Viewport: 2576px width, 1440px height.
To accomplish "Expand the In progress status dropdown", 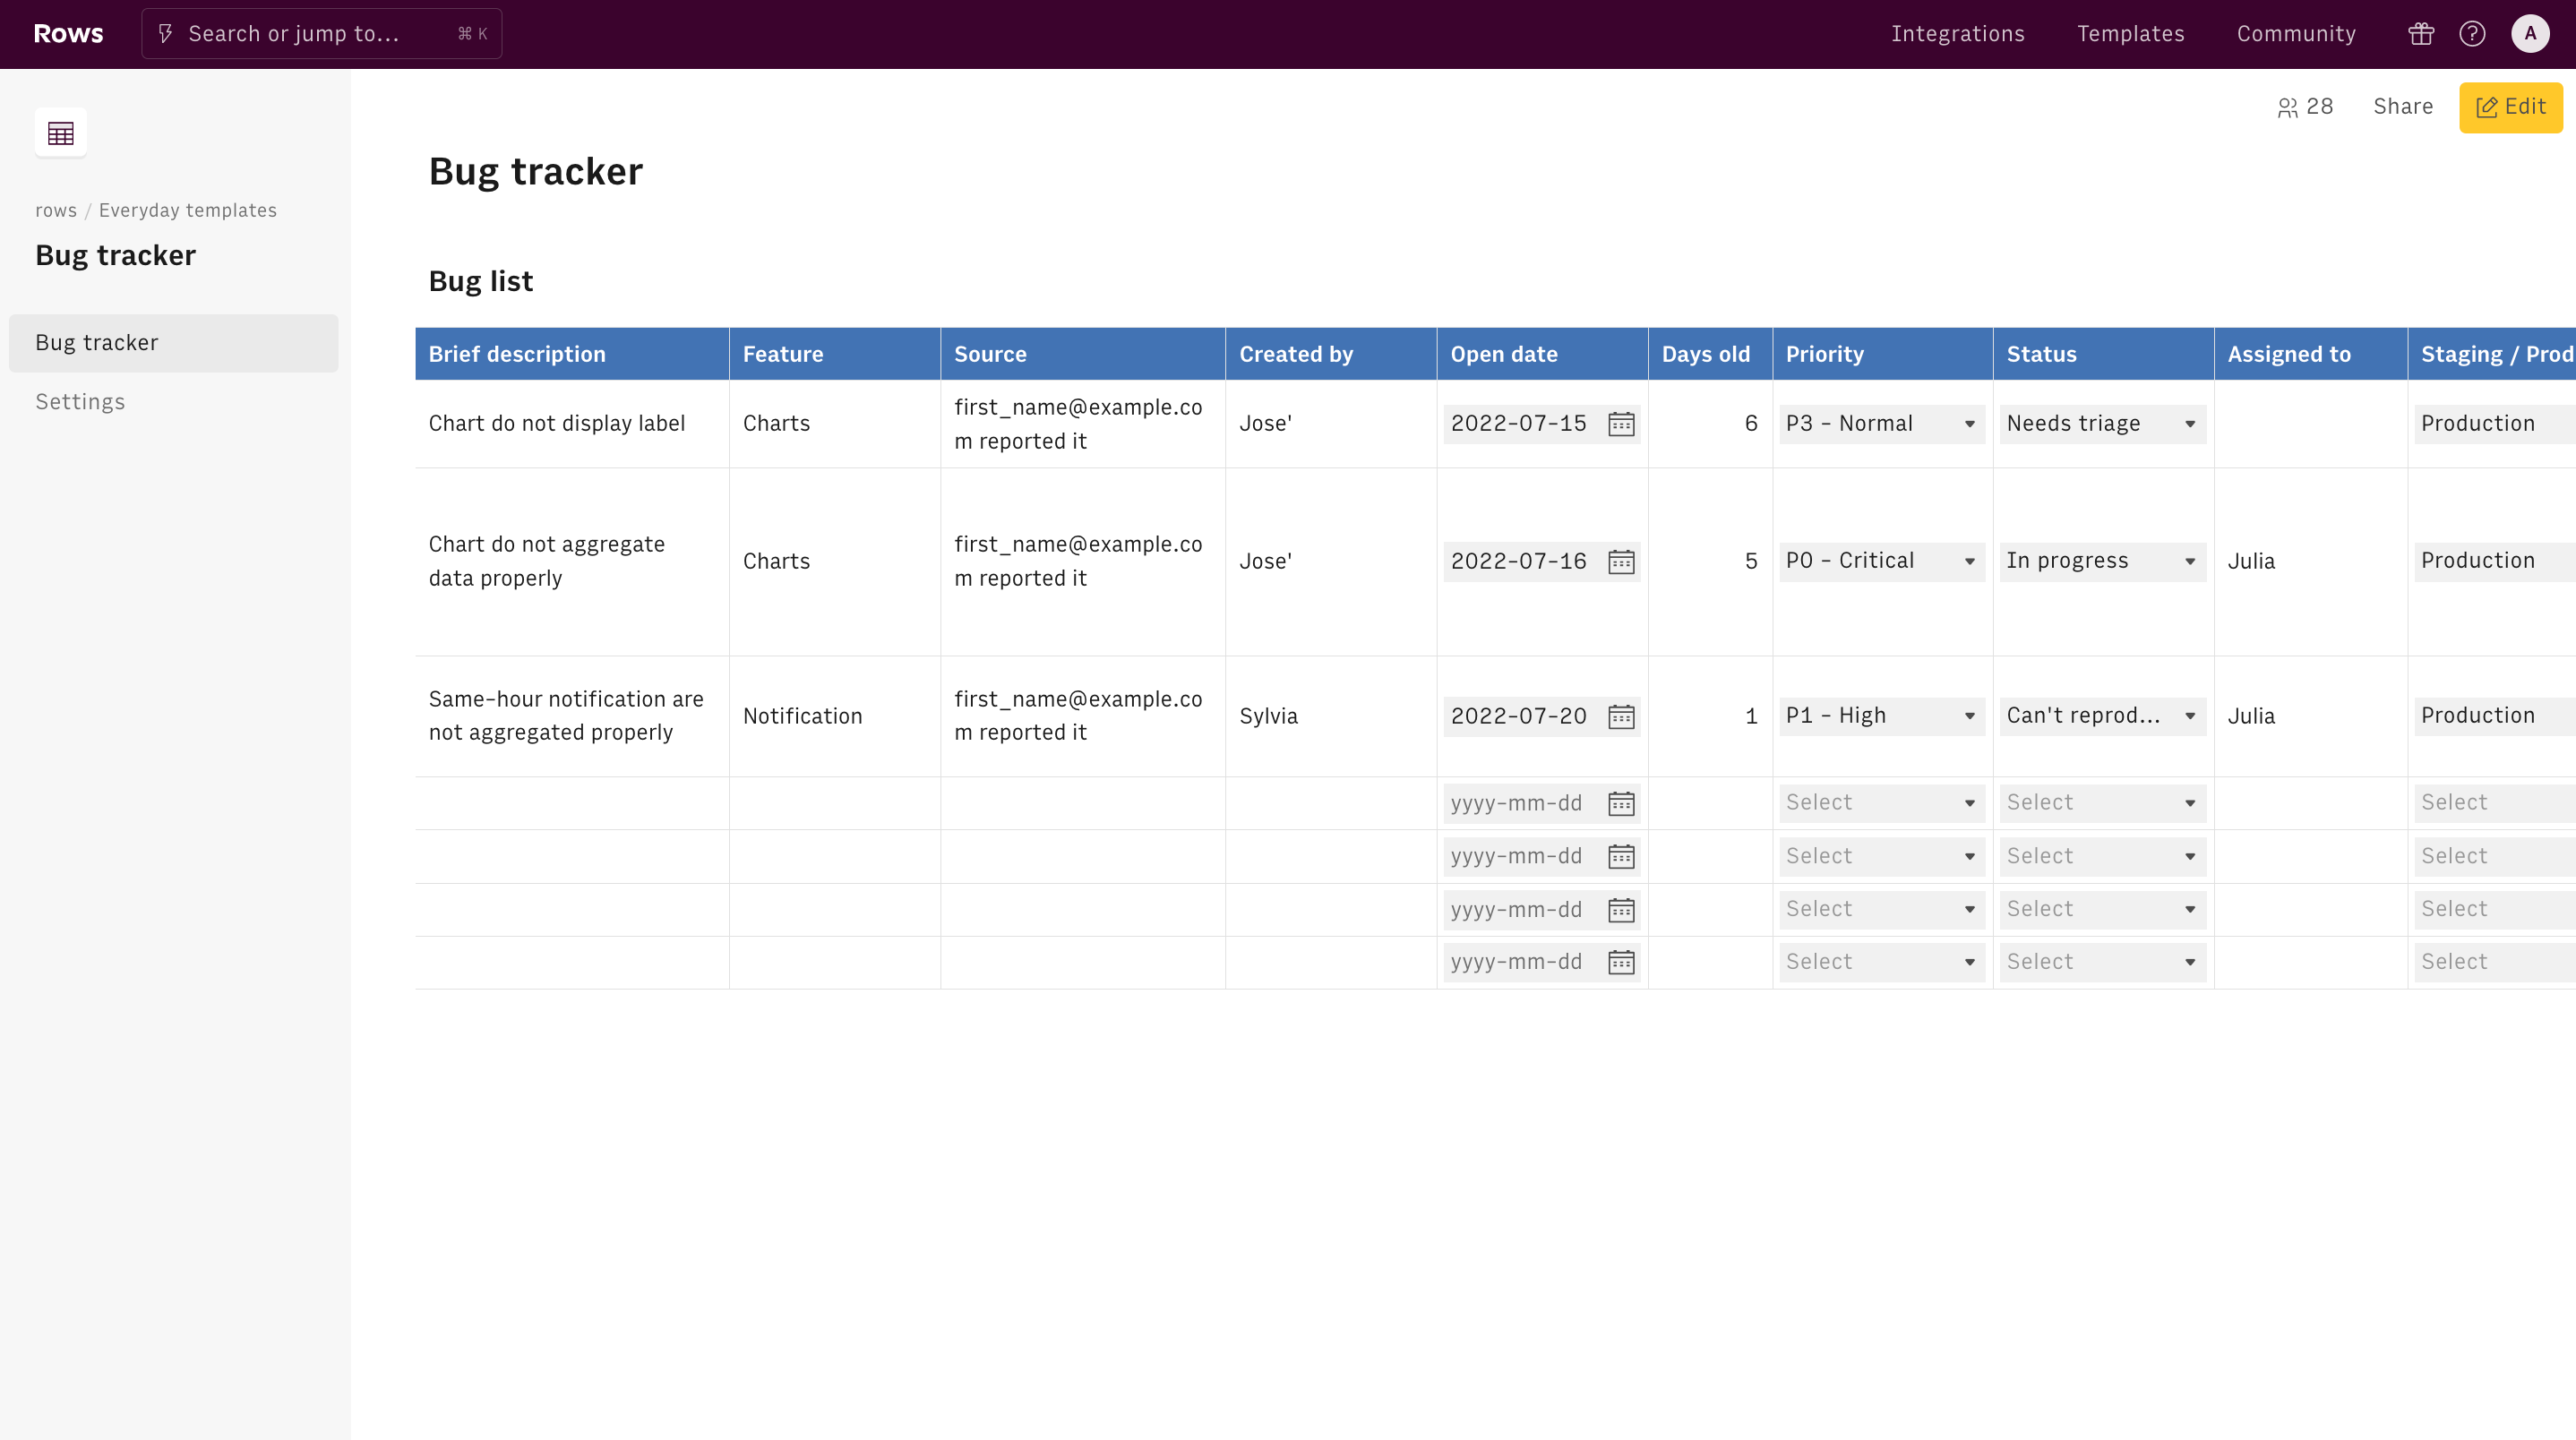I will [2101, 561].
